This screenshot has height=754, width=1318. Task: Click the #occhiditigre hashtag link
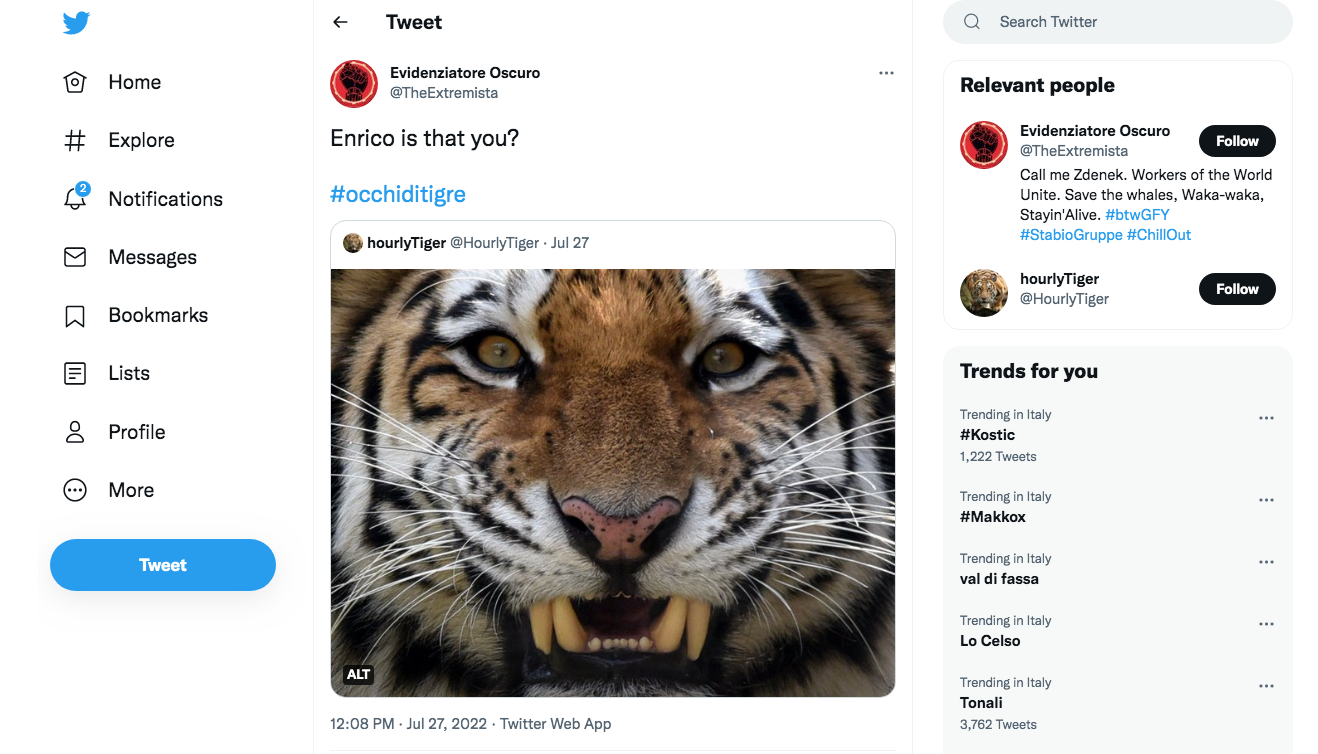398,194
